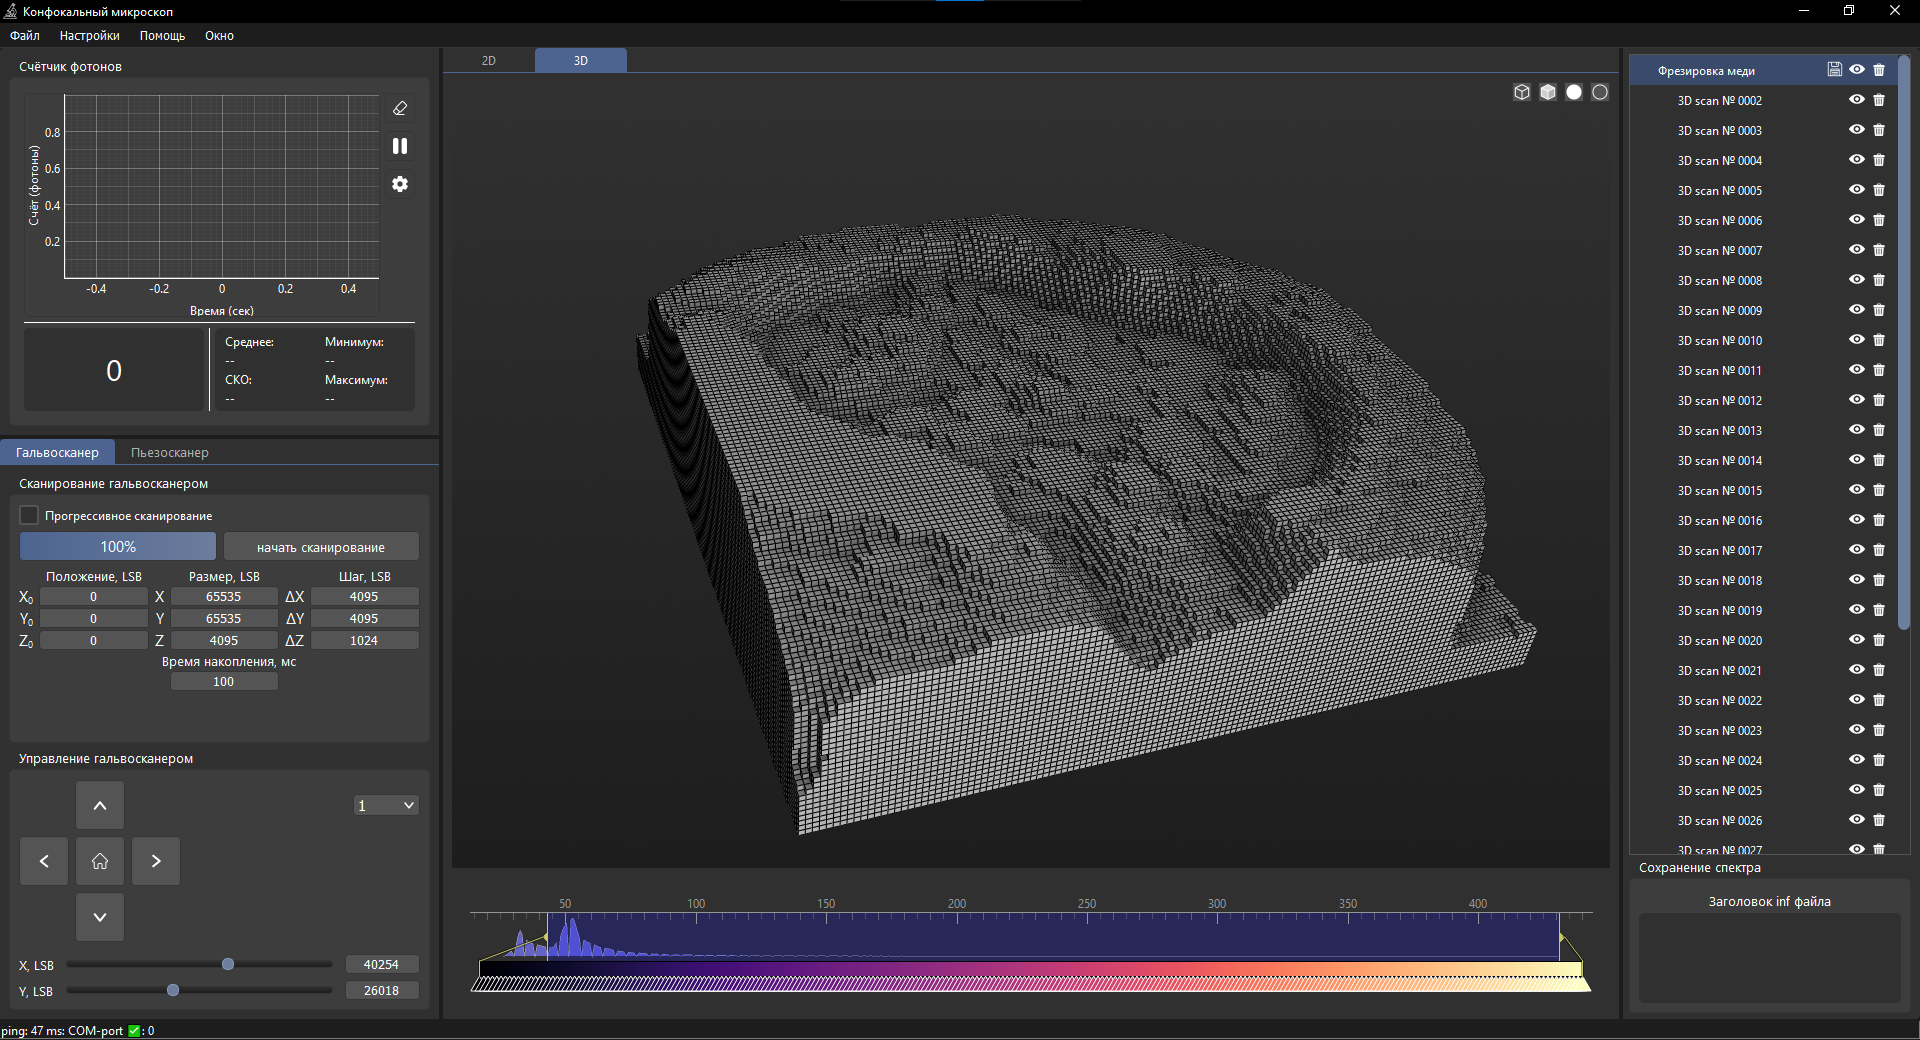Click the 100% scan progress bar
This screenshot has width=1920, height=1040.
pyautogui.click(x=118, y=546)
